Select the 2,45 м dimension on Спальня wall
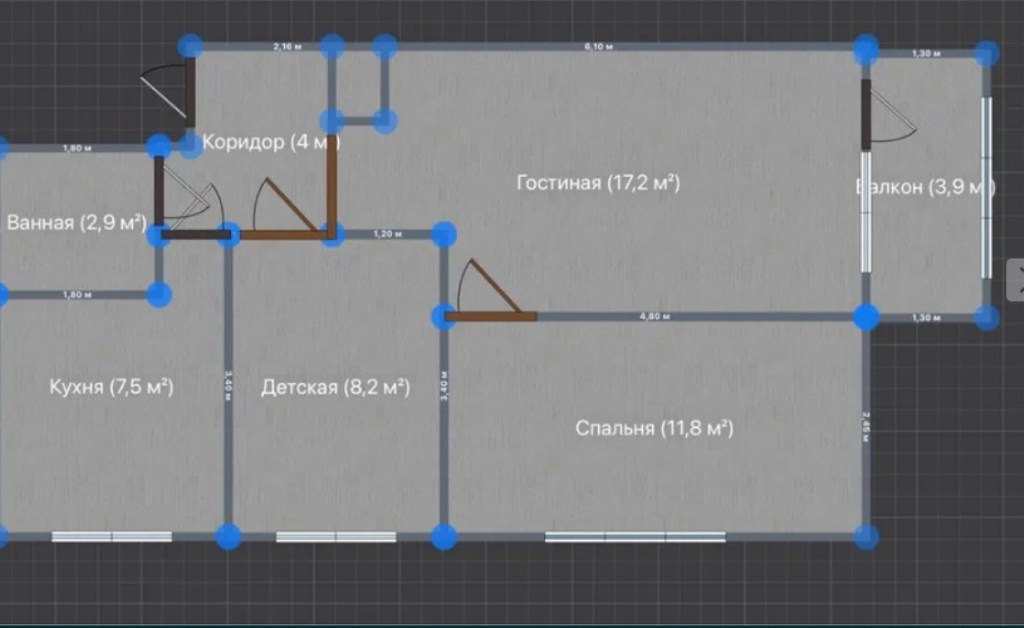This screenshot has width=1024, height=628. click(866, 425)
